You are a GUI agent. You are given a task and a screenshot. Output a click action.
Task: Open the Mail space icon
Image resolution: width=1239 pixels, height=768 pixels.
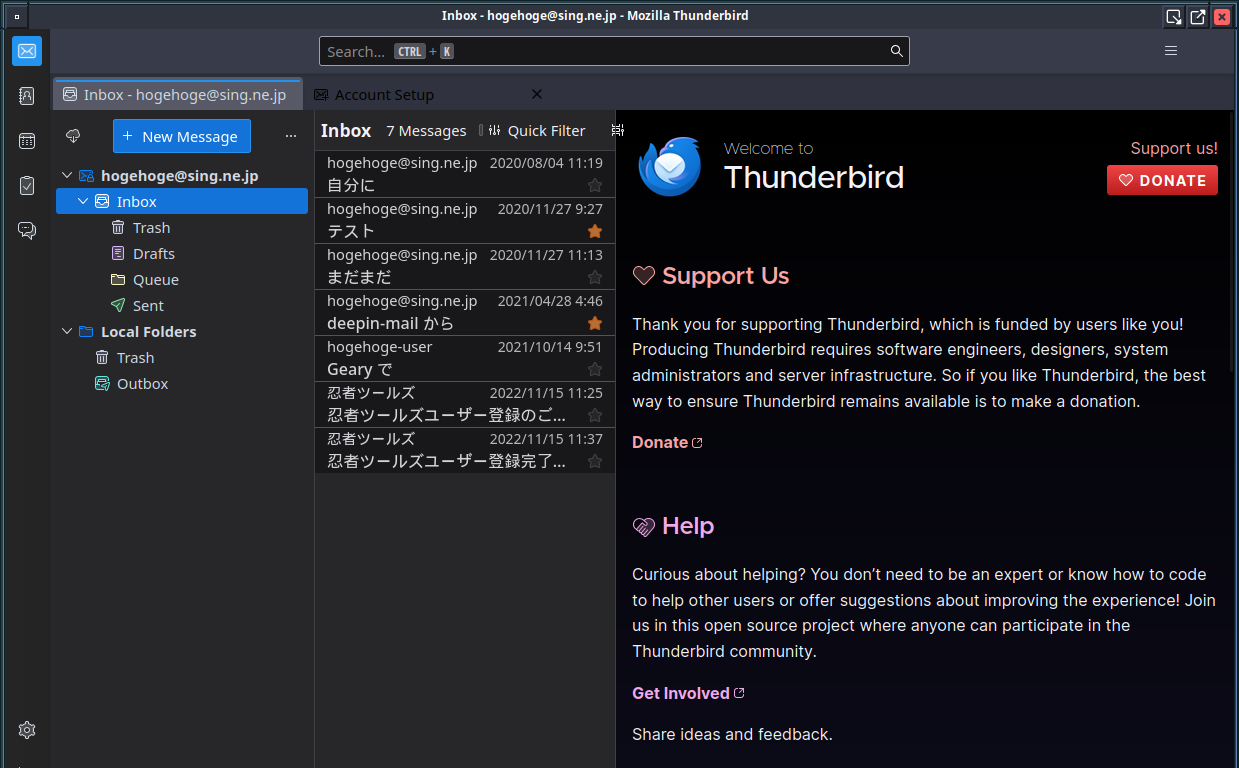(x=27, y=51)
